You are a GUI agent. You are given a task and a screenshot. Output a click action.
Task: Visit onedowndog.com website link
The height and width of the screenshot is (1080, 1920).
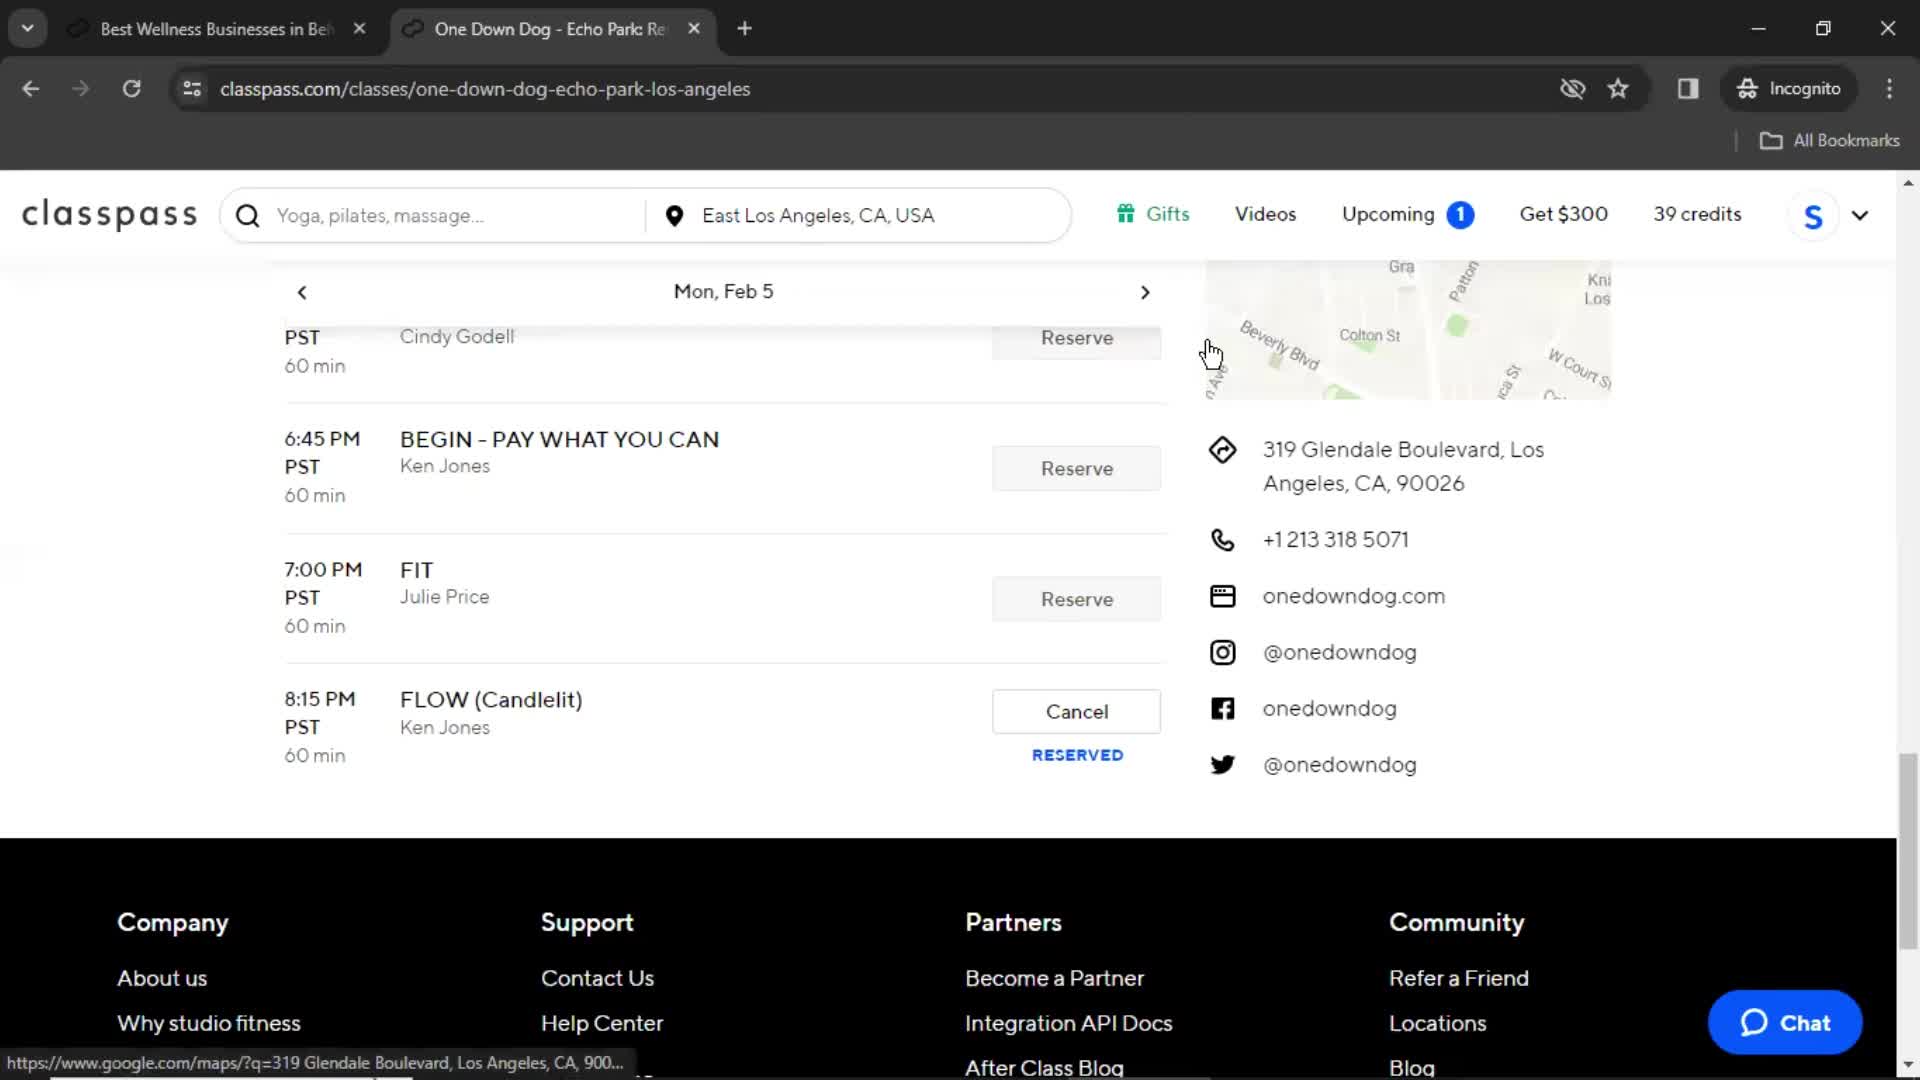click(x=1353, y=596)
